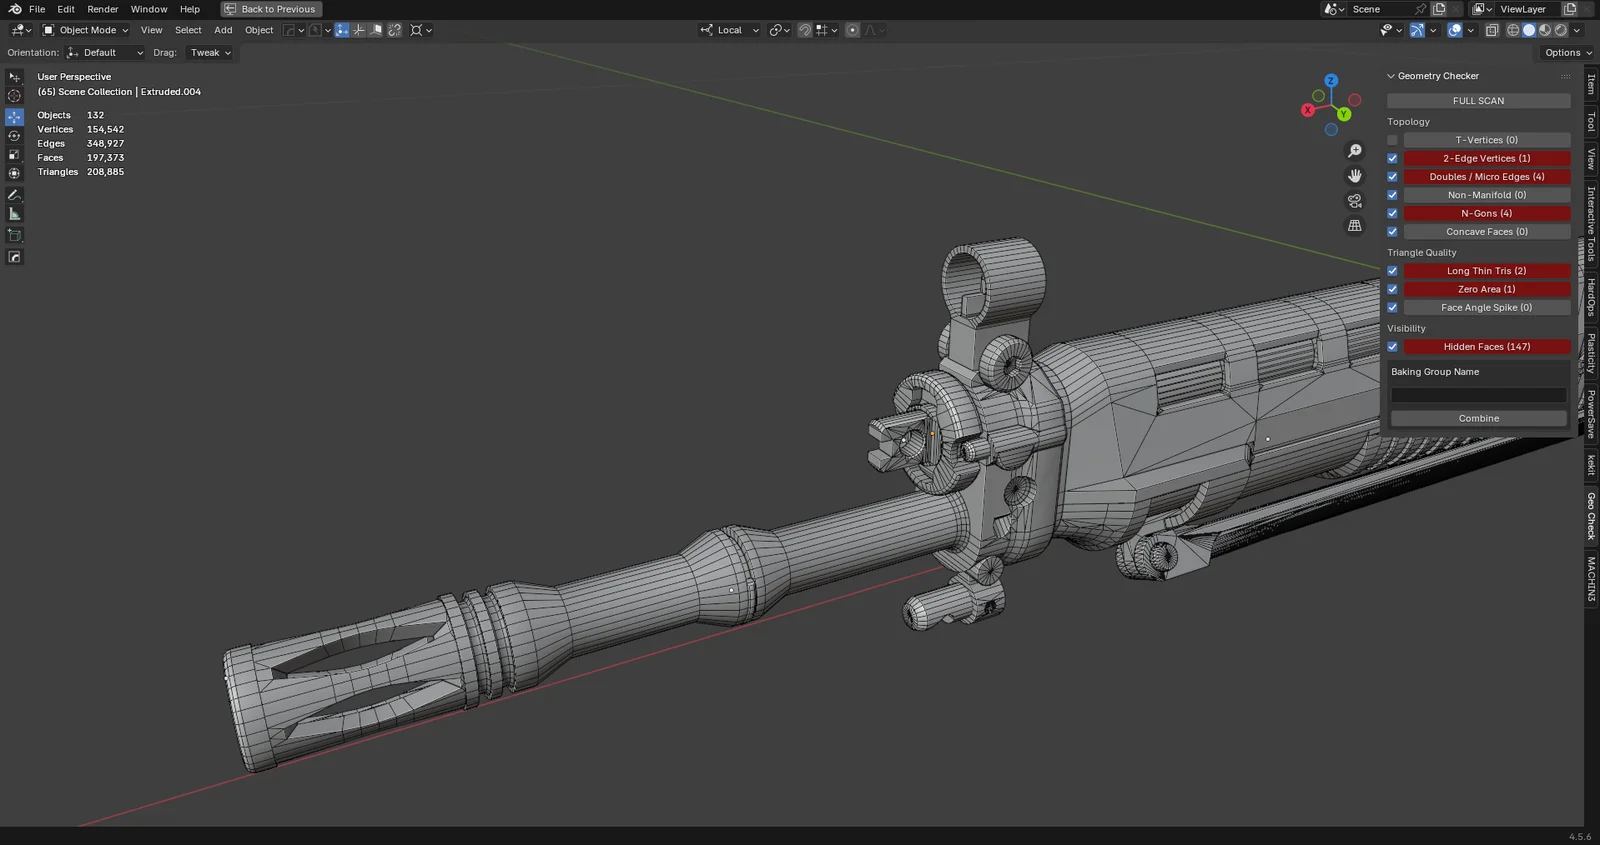Open the Render menu

point(102,9)
